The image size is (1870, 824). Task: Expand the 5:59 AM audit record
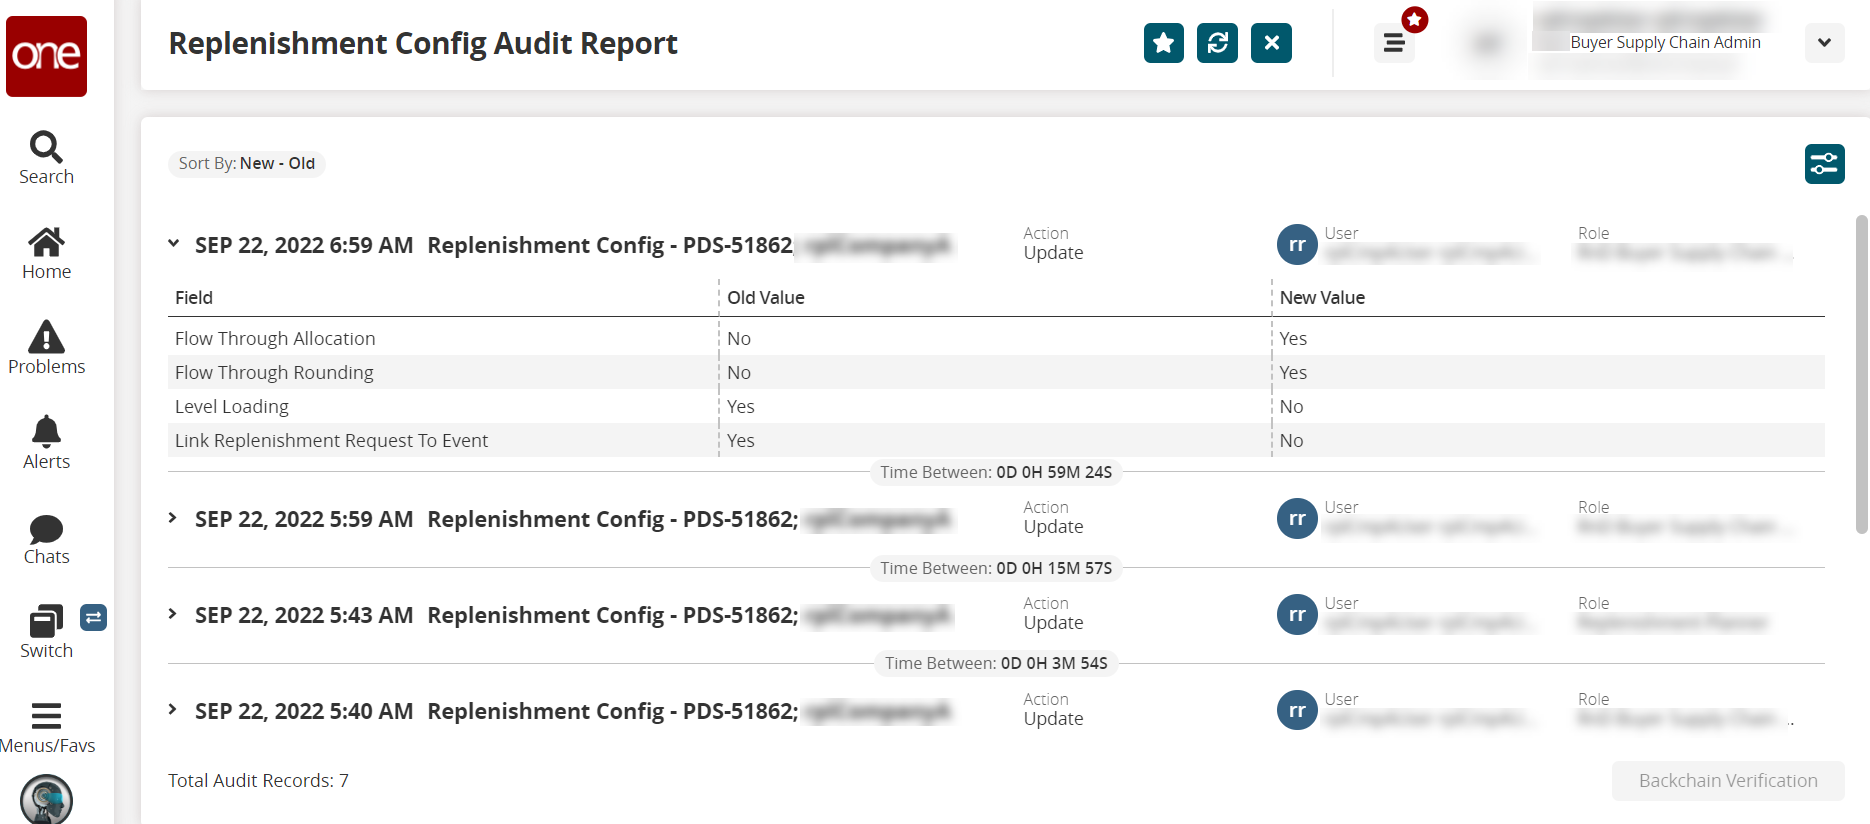(x=173, y=518)
